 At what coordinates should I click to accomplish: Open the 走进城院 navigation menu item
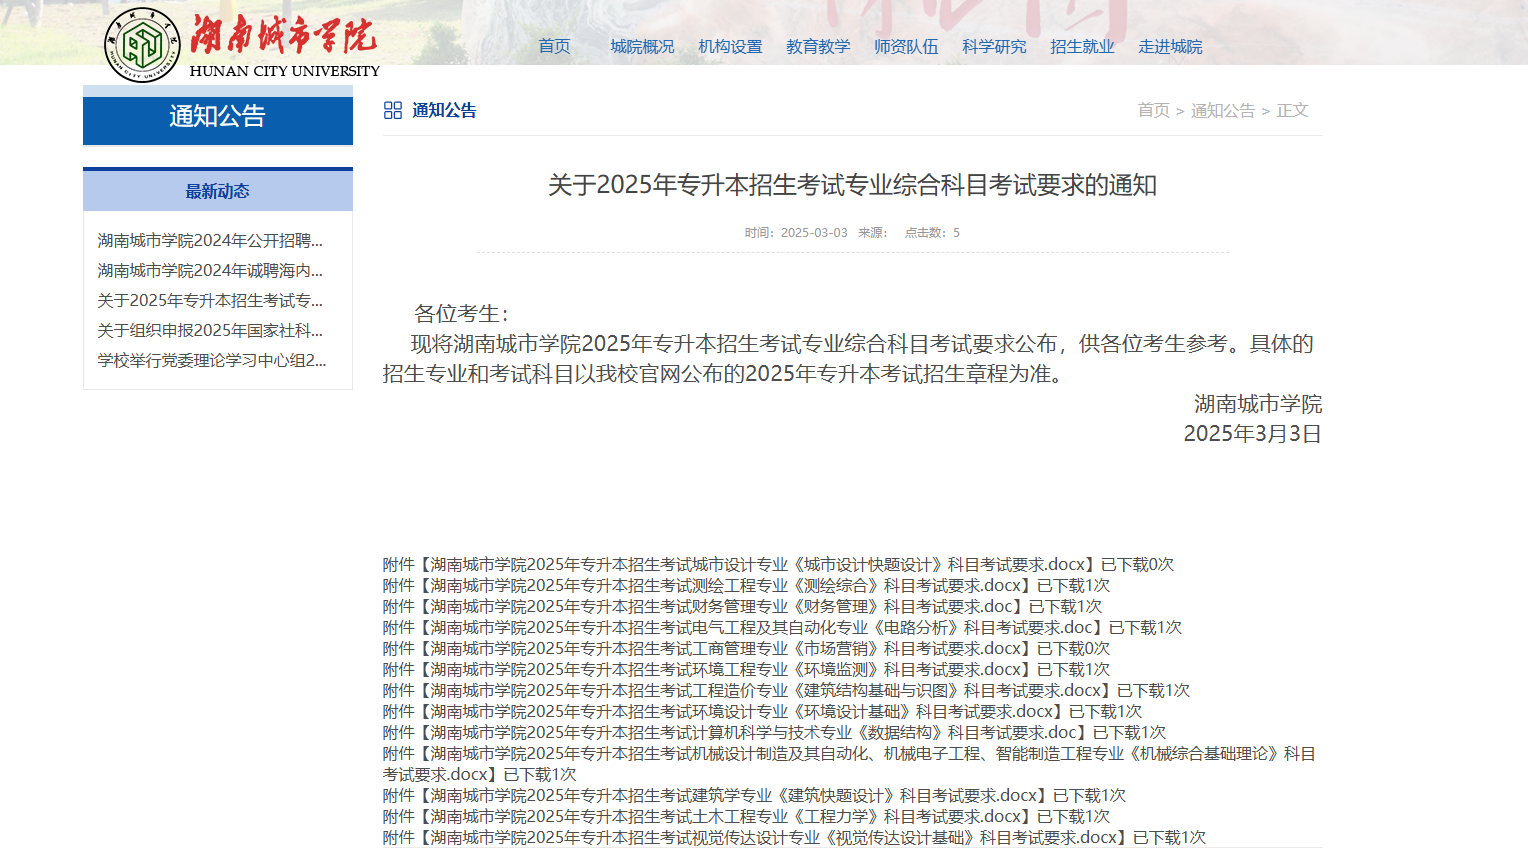(x=1170, y=46)
